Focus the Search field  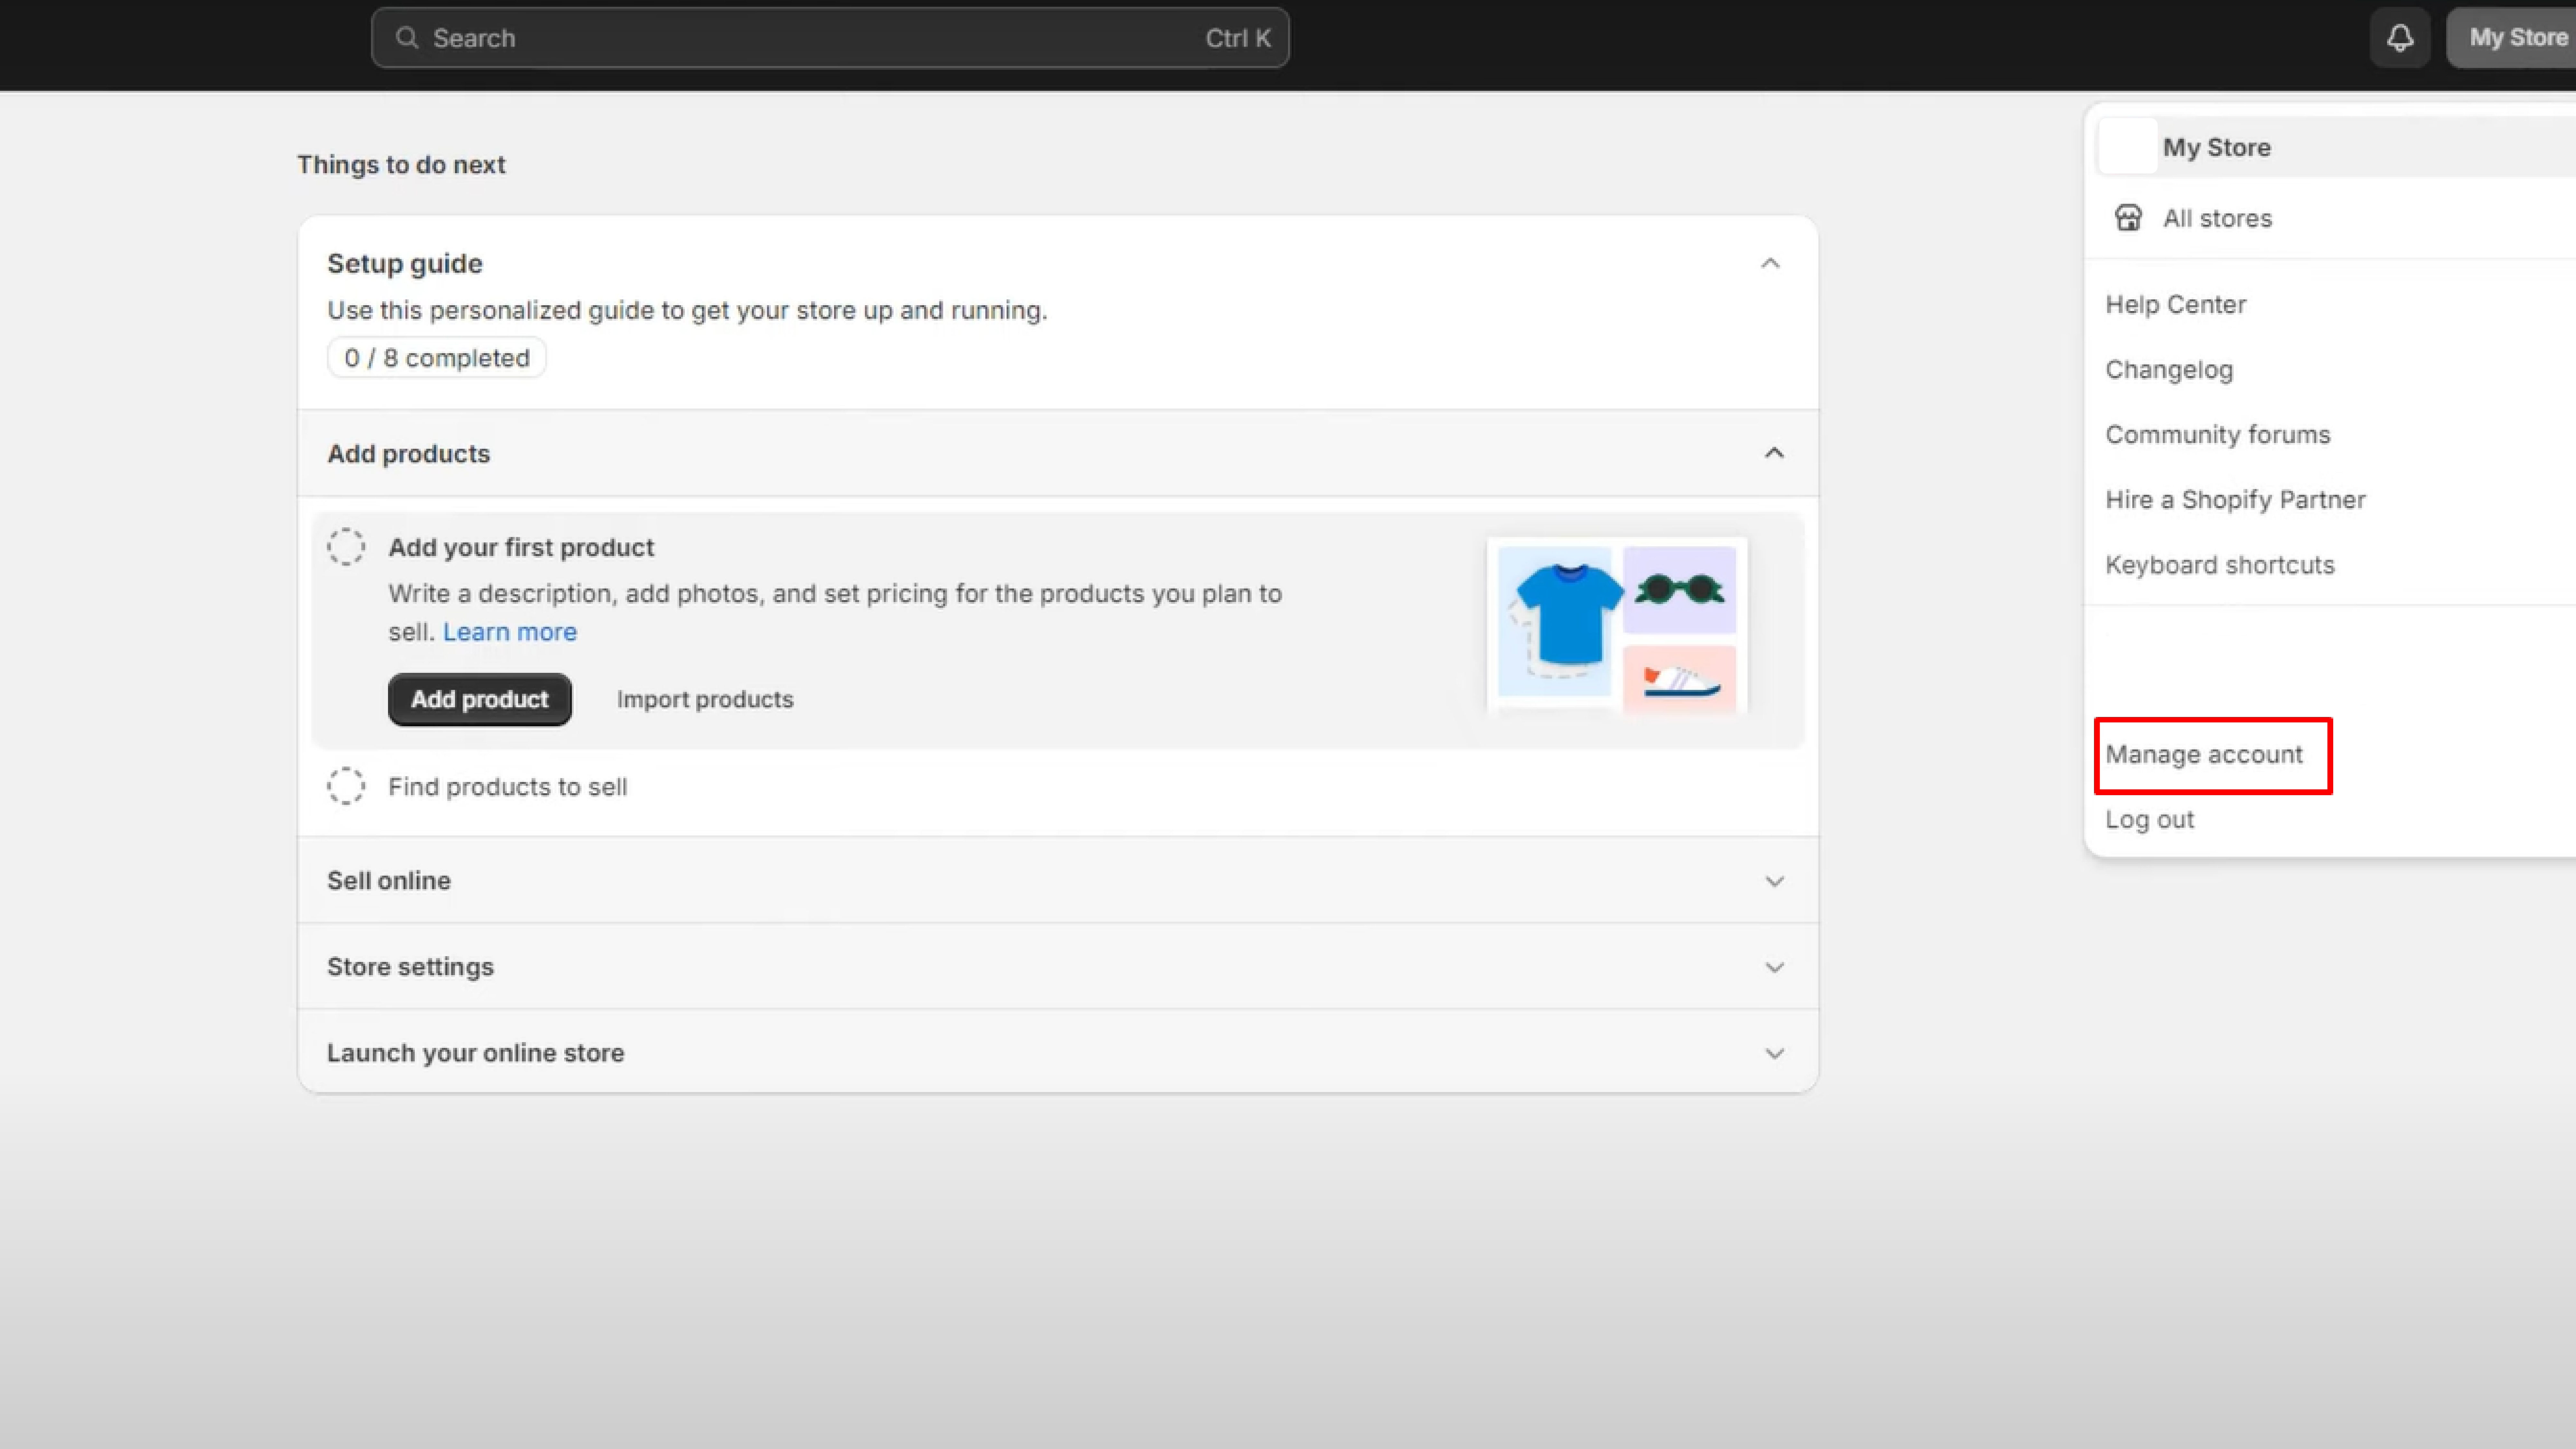click(830, 38)
